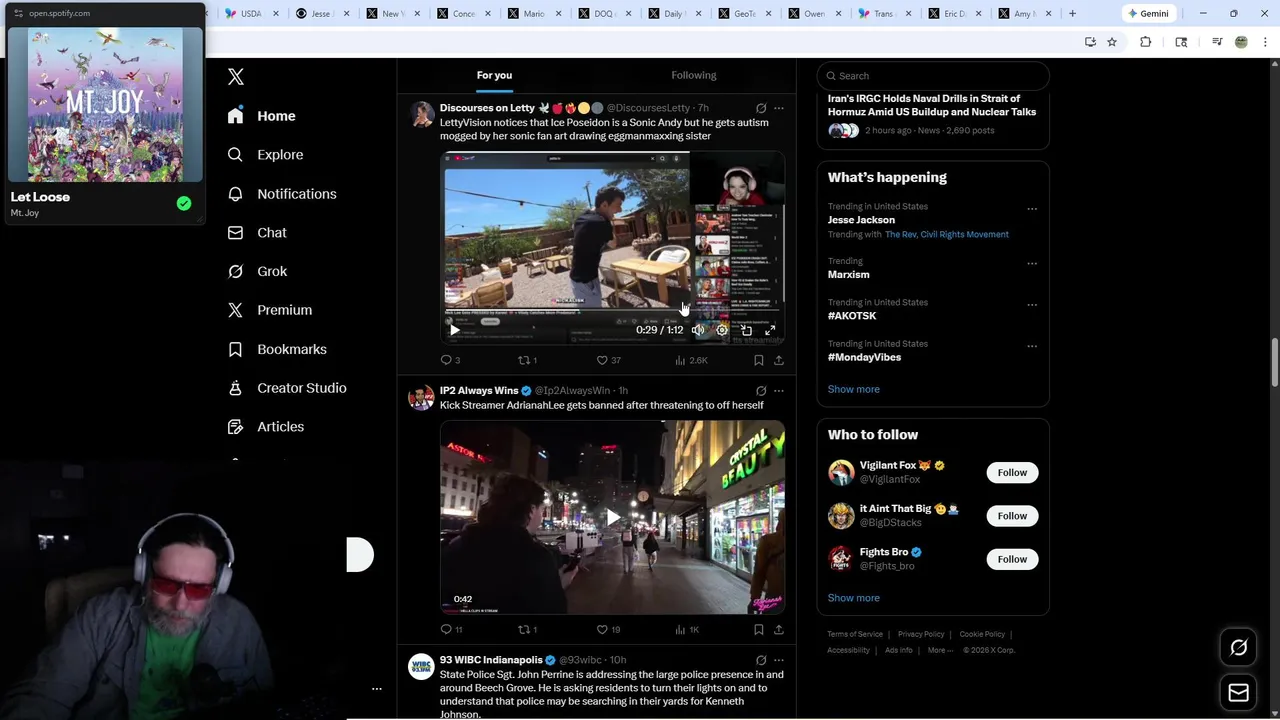Open more options for Marxism trend
Viewport: 1280px width, 720px height.
(x=1032, y=264)
